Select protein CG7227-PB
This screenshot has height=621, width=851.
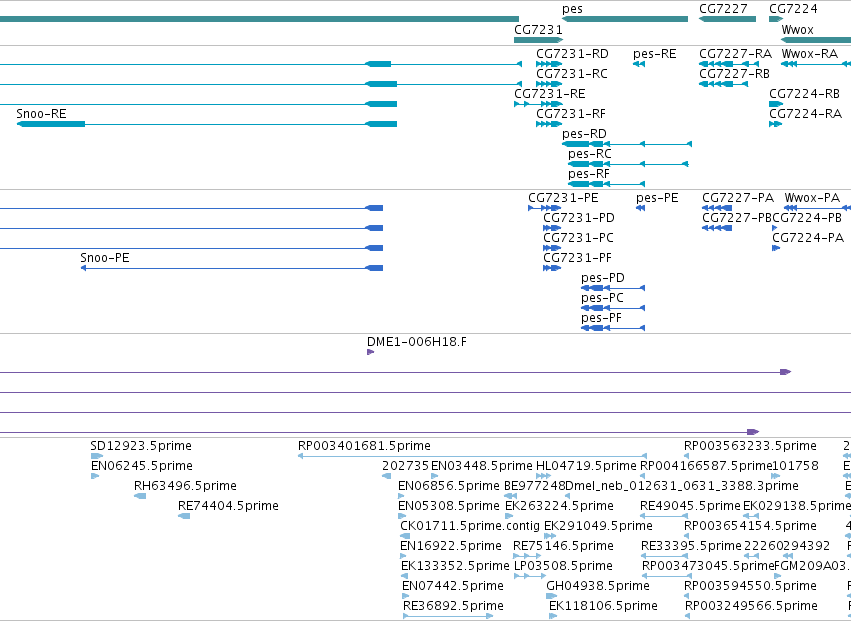717,228
